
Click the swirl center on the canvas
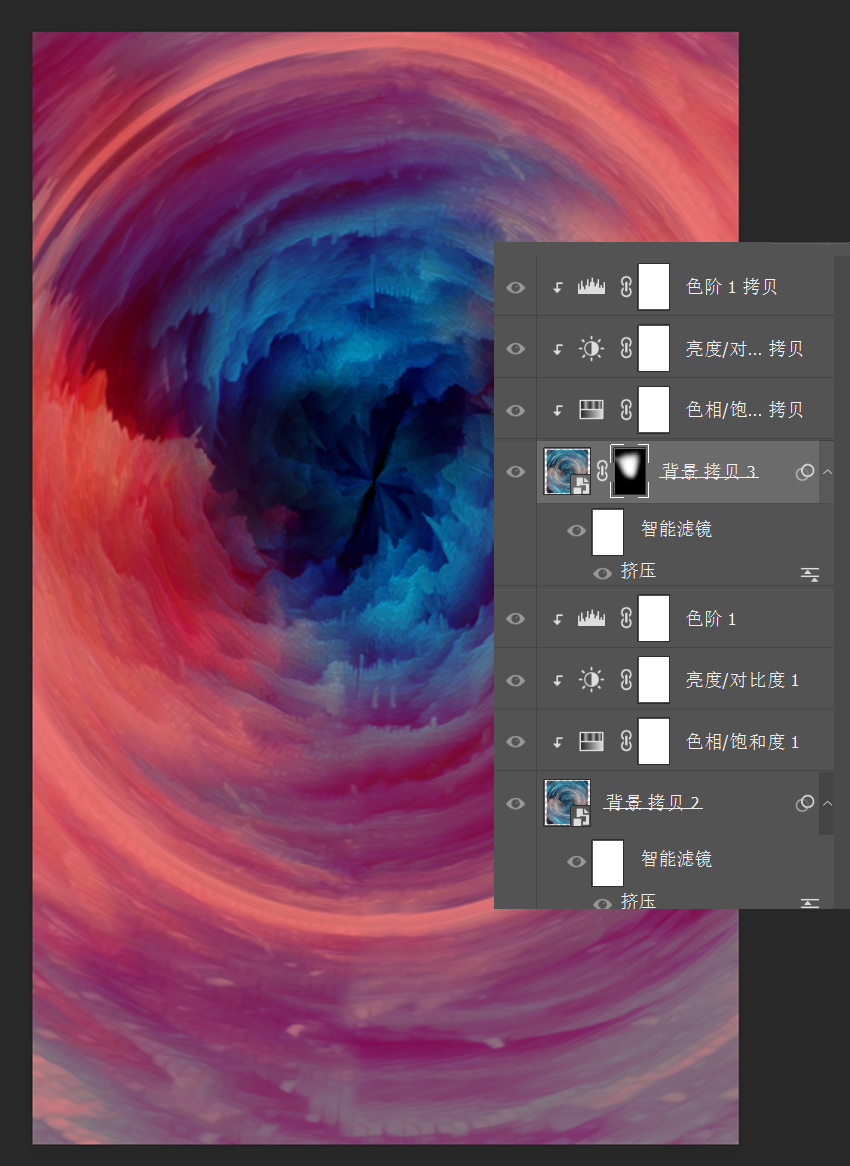tap(374, 480)
